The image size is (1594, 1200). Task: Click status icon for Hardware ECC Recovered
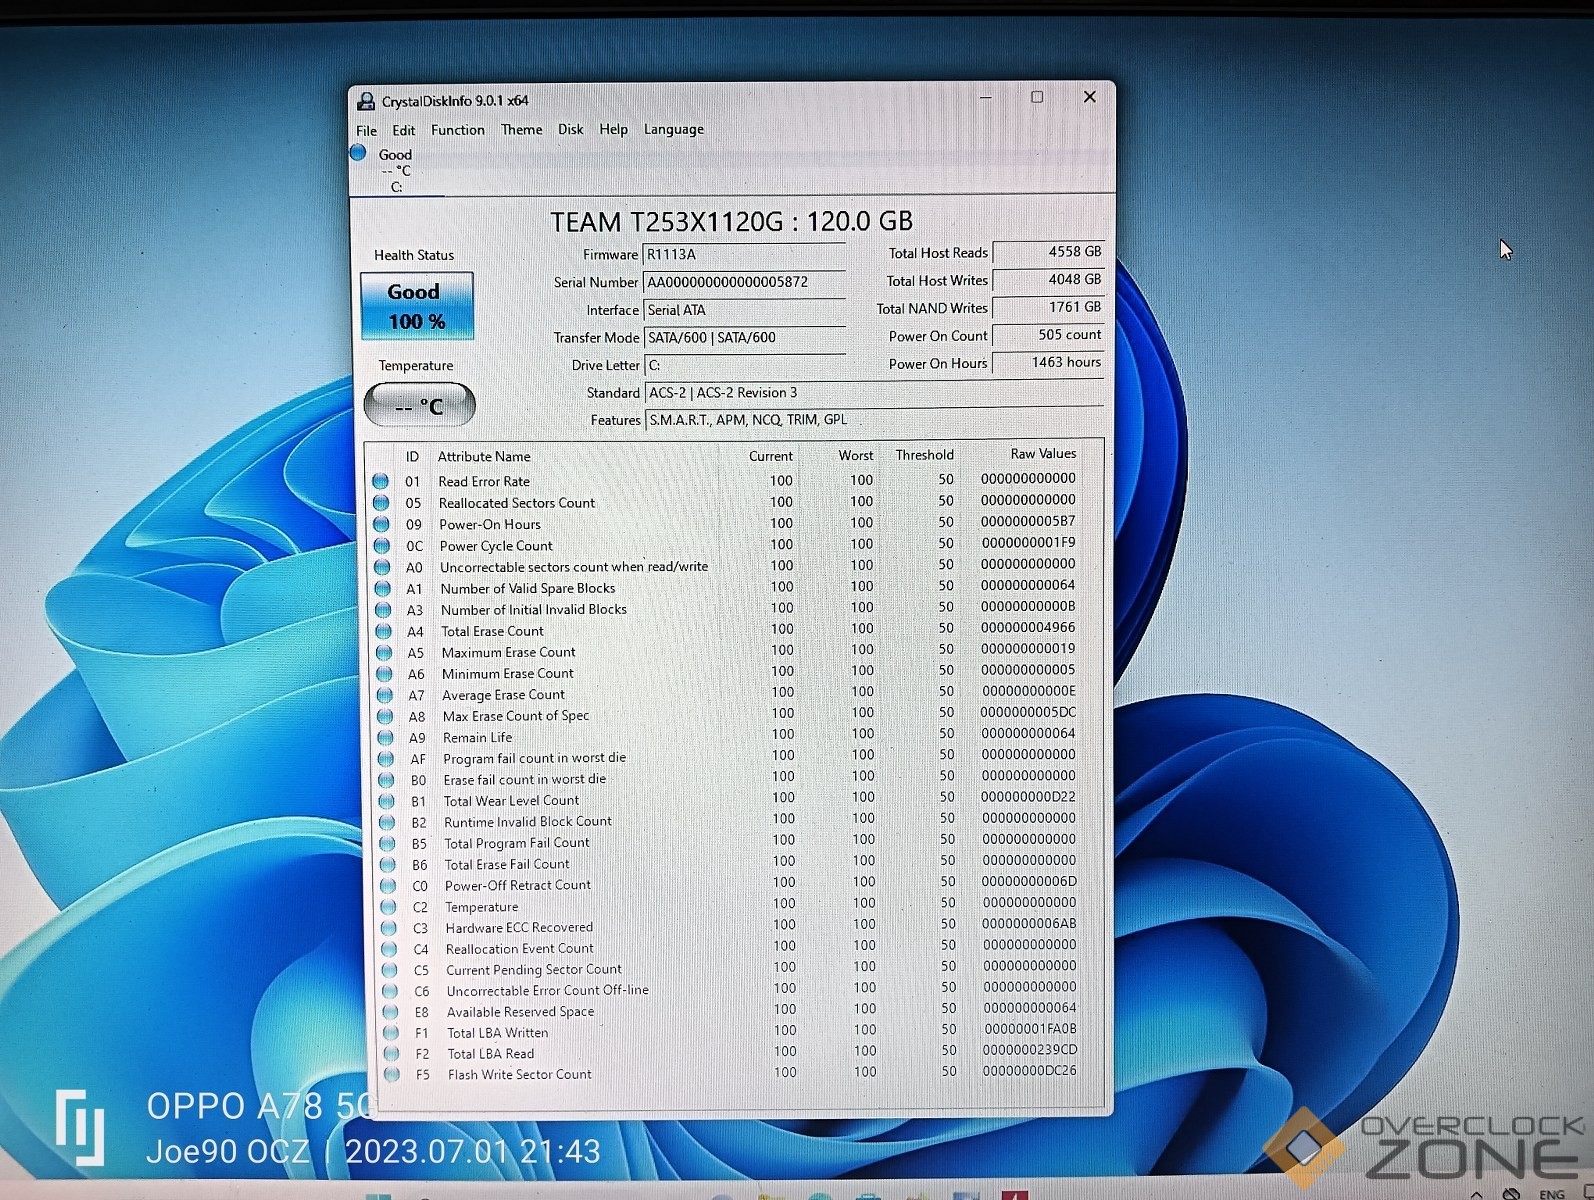click(389, 928)
